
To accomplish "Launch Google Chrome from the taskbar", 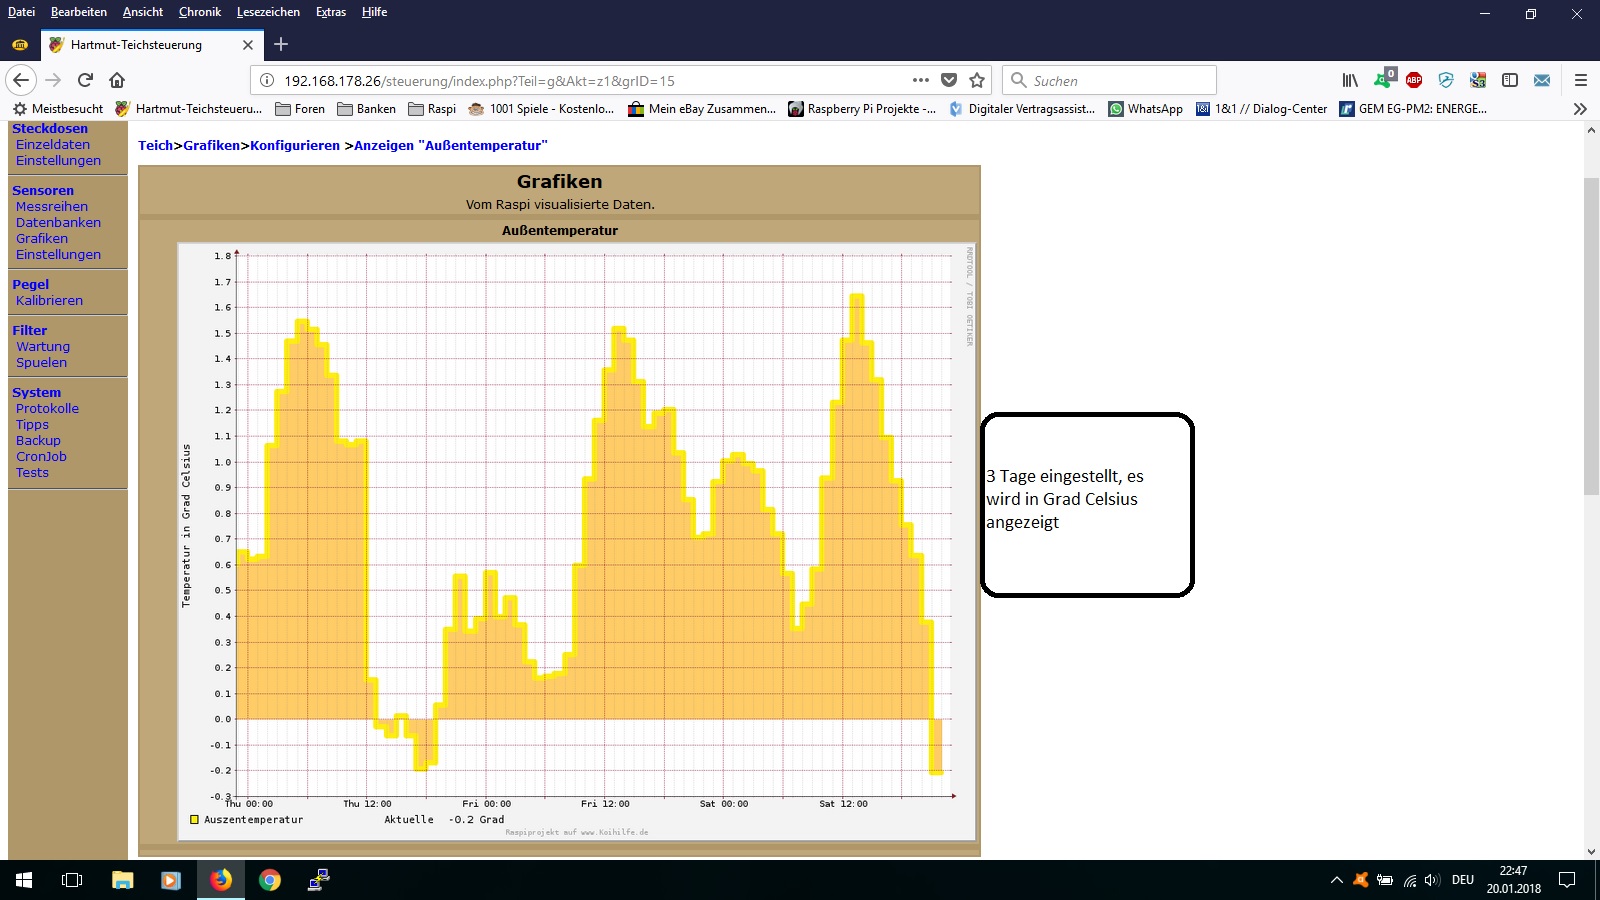I will click(270, 880).
